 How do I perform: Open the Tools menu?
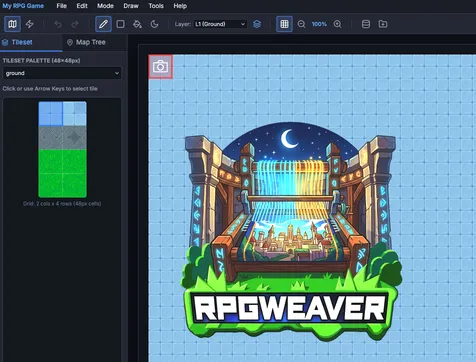tap(156, 6)
